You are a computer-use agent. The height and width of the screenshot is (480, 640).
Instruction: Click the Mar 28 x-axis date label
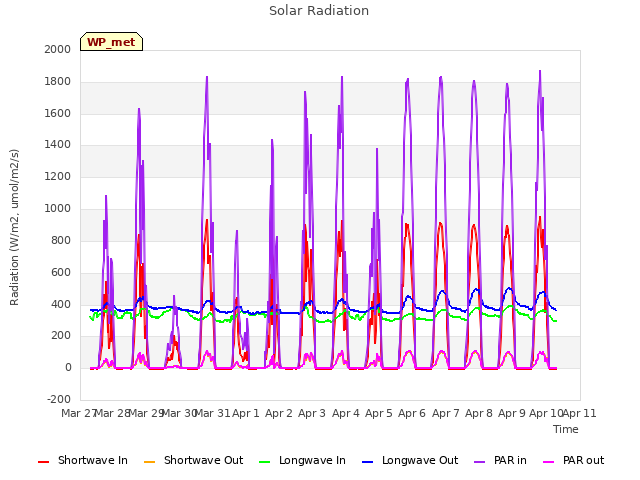click(x=112, y=413)
